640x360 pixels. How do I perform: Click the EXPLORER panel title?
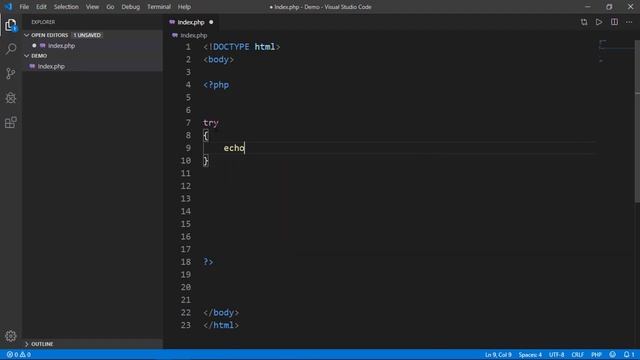[43, 22]
